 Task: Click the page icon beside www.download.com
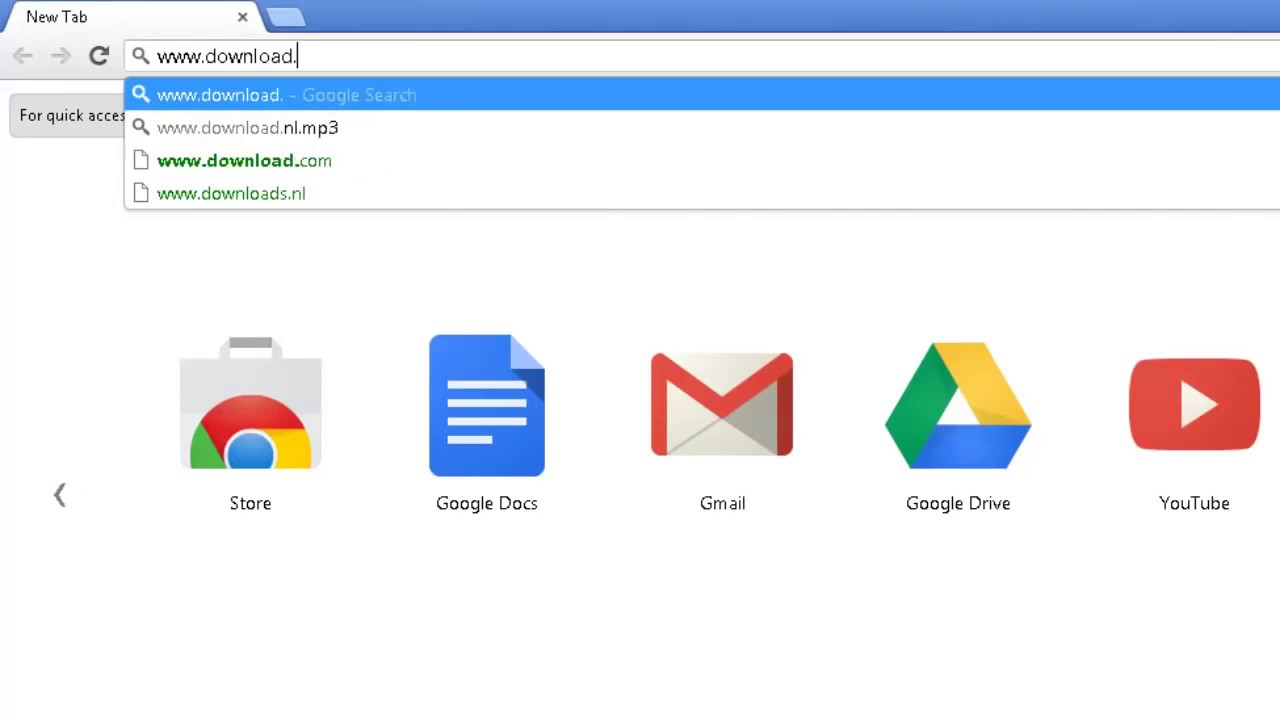pos(141,161)
